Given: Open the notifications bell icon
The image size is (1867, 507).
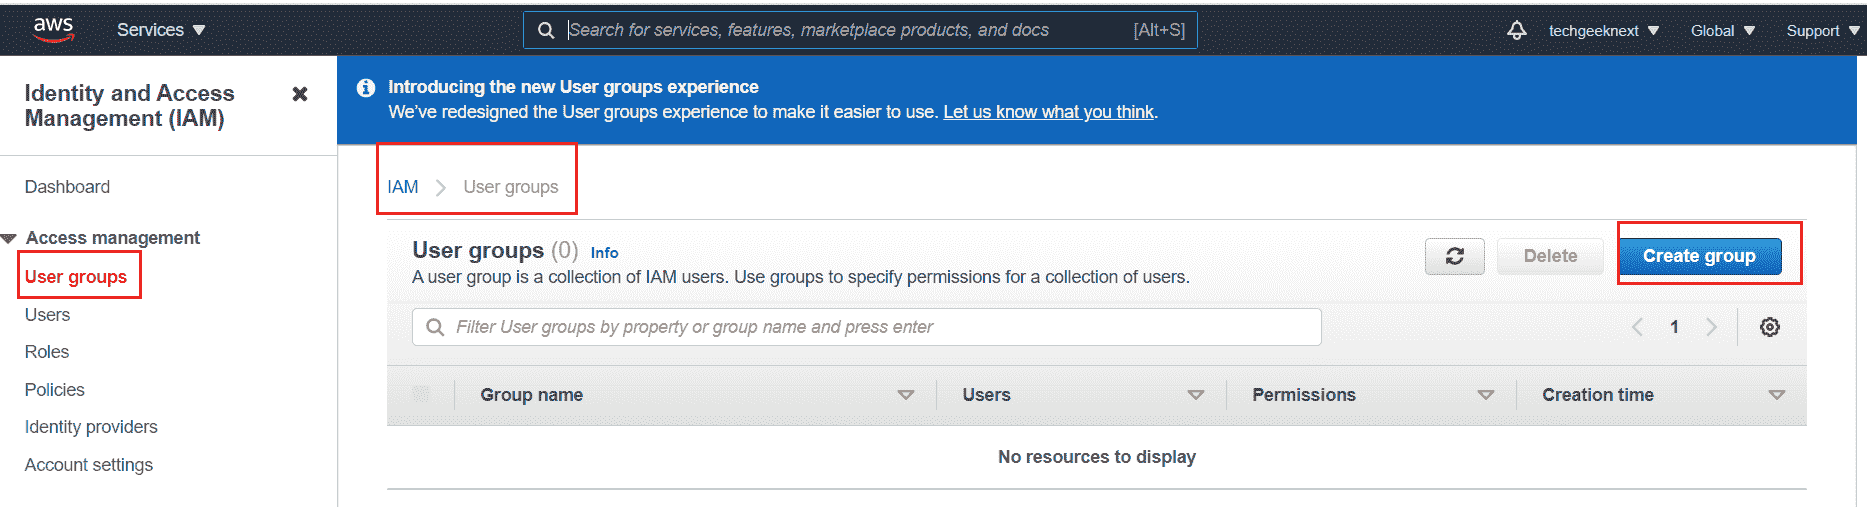Looking at the screenshot, I should (1516, 31).
